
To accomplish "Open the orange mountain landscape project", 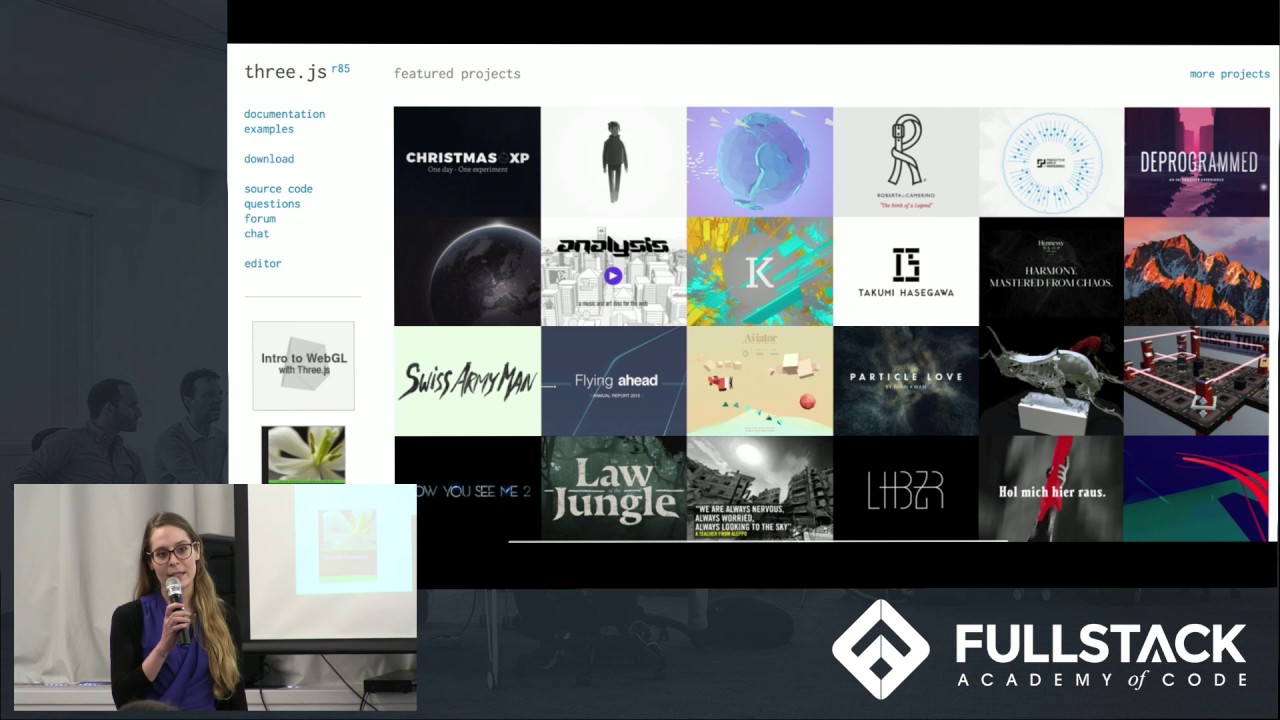I will tap(1197, 272).
